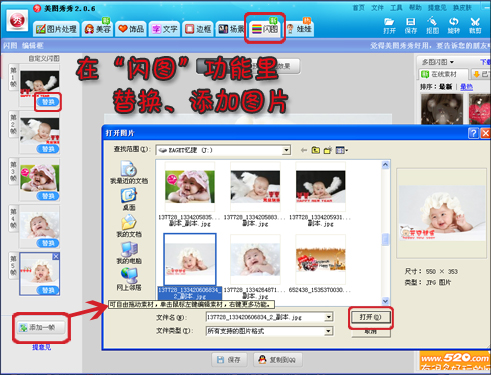Click the 提意见 link below add frame
The width and height of the screenshot is (491, 375).
click(41, 347)
